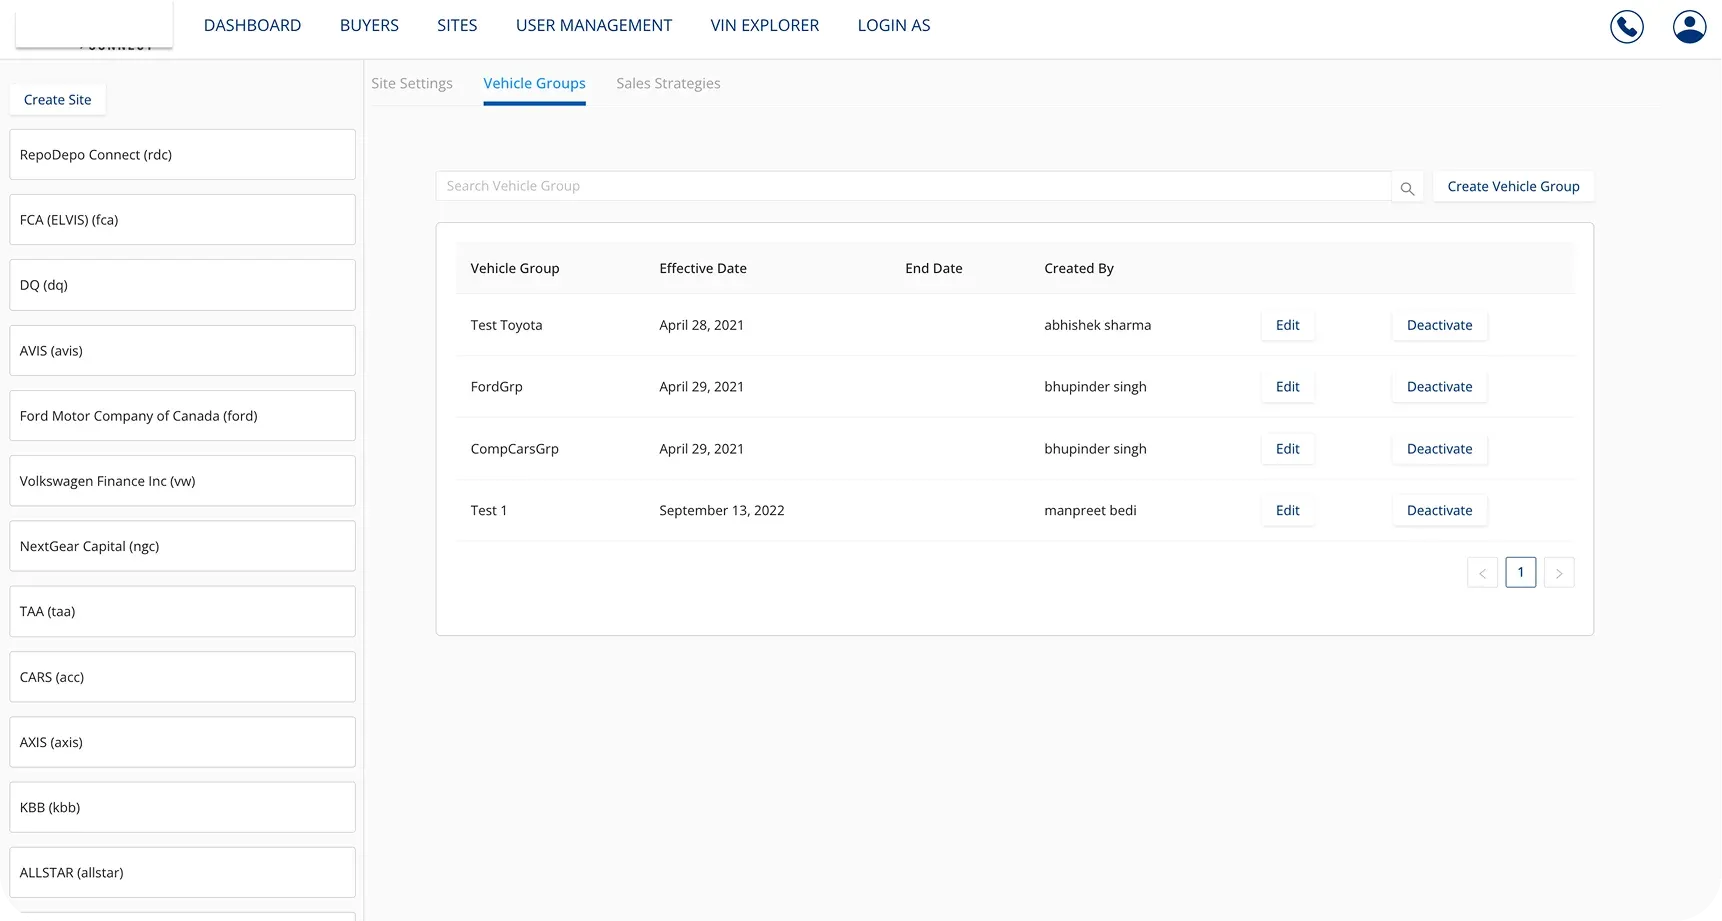The image size is (1722, 921).
Task: Open the Dashboard menu item
Action: pyautogui.click(x=252, y=25)
